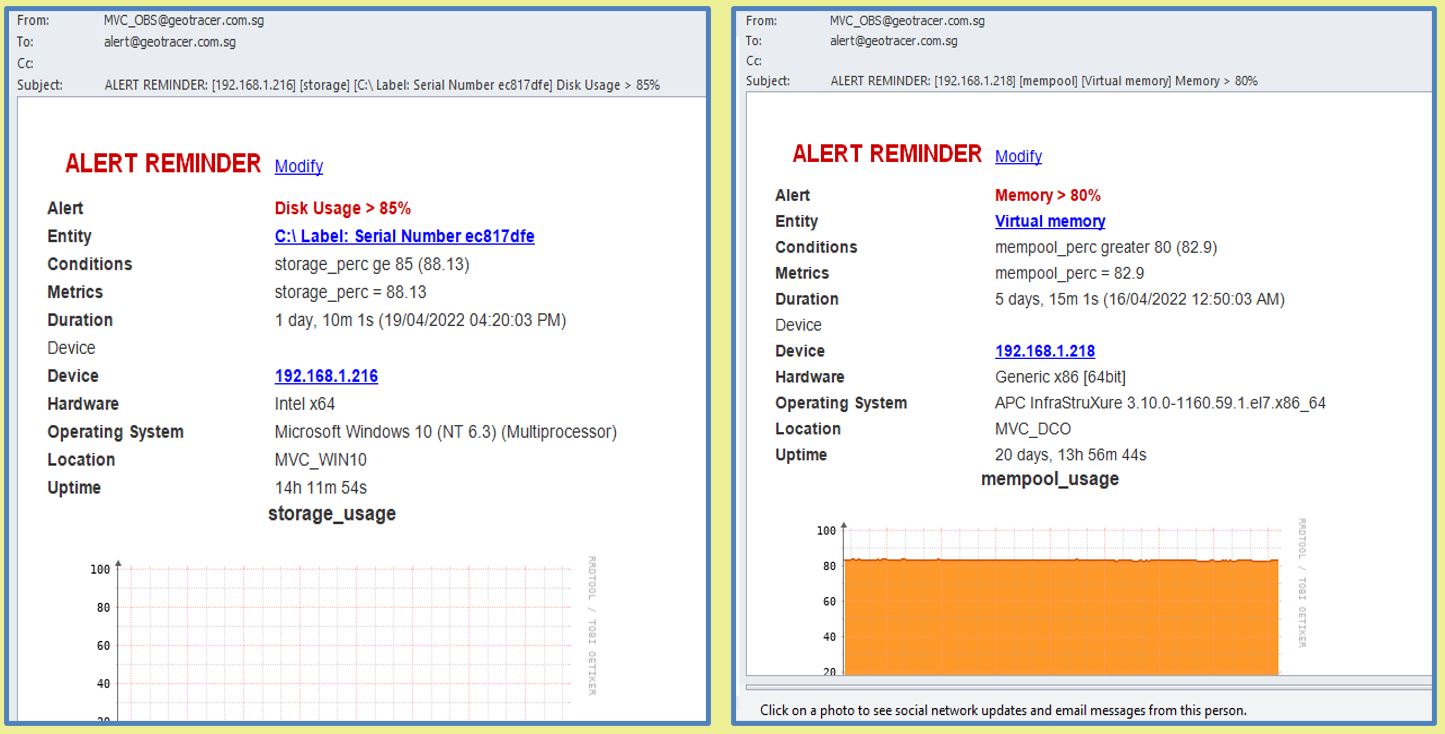Open device link 192.168.1.218
1445x734 pixels.
pyautogui.click(x=1044, y=351)
